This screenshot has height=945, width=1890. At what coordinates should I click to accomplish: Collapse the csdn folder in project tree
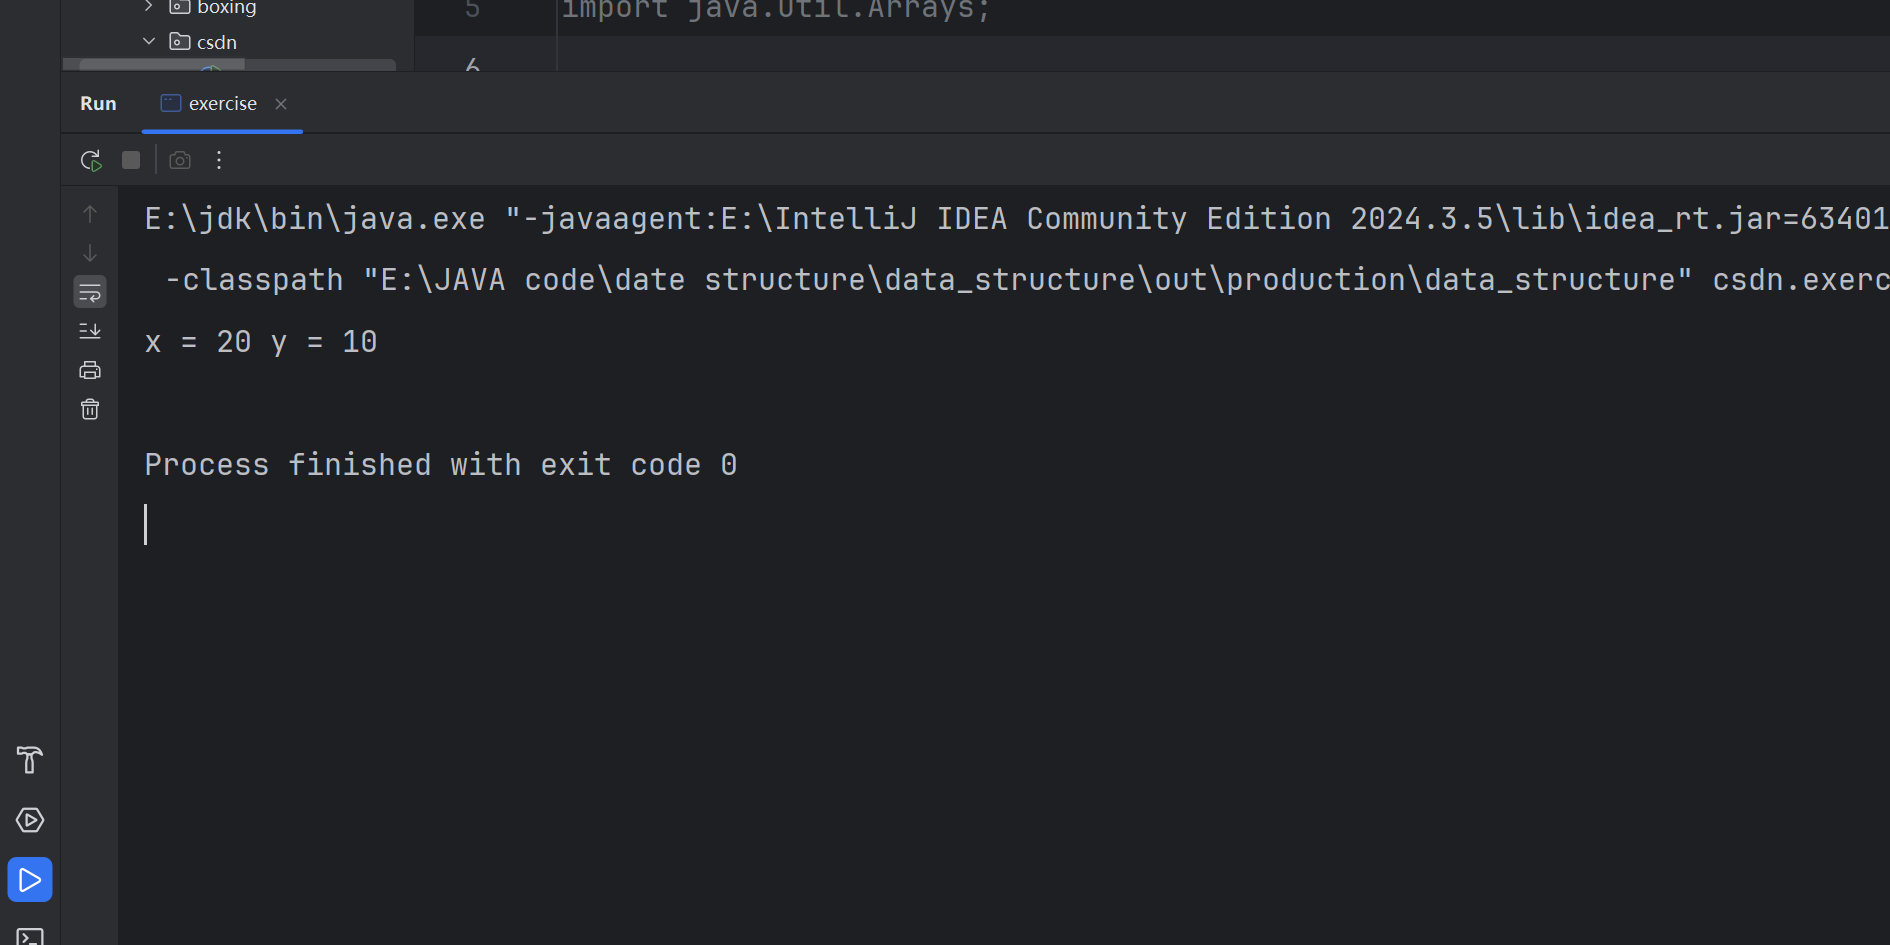pos(149,42)
